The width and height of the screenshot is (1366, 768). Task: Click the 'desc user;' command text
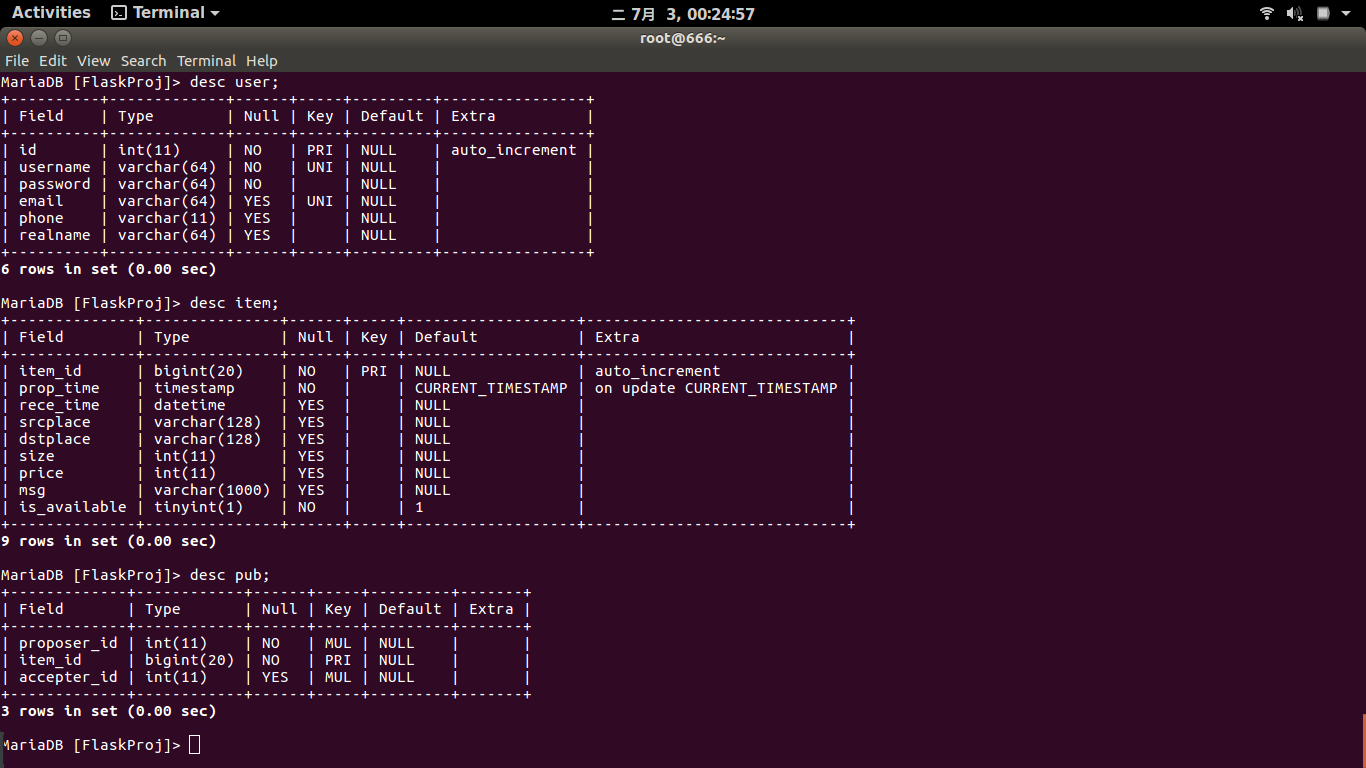pos(234,82)
